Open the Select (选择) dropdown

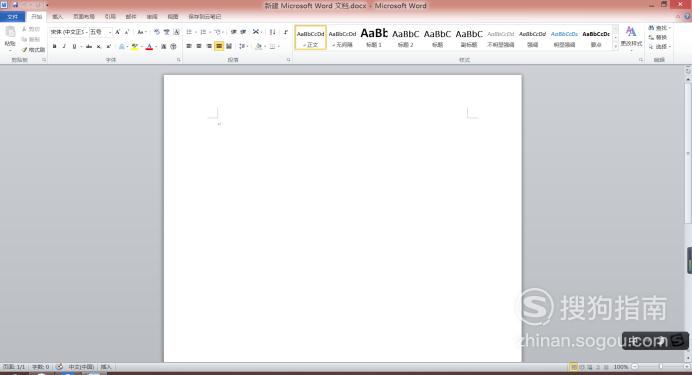pos(659,47)
